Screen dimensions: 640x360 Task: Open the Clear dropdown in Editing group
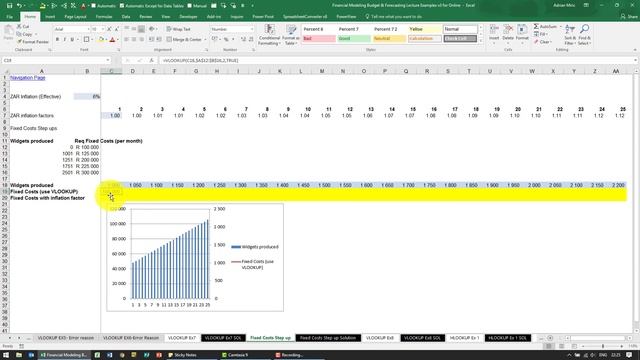(543, 42)
